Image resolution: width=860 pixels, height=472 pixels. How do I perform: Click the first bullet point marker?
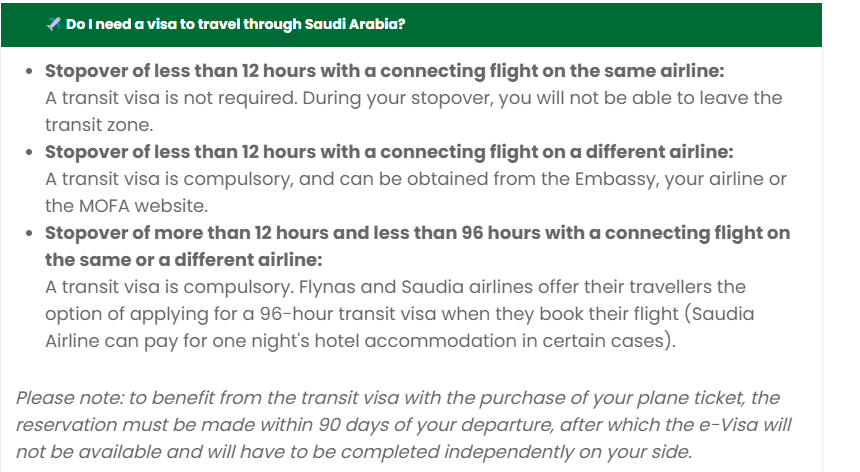pyautogui.click(x=30, y=73)
